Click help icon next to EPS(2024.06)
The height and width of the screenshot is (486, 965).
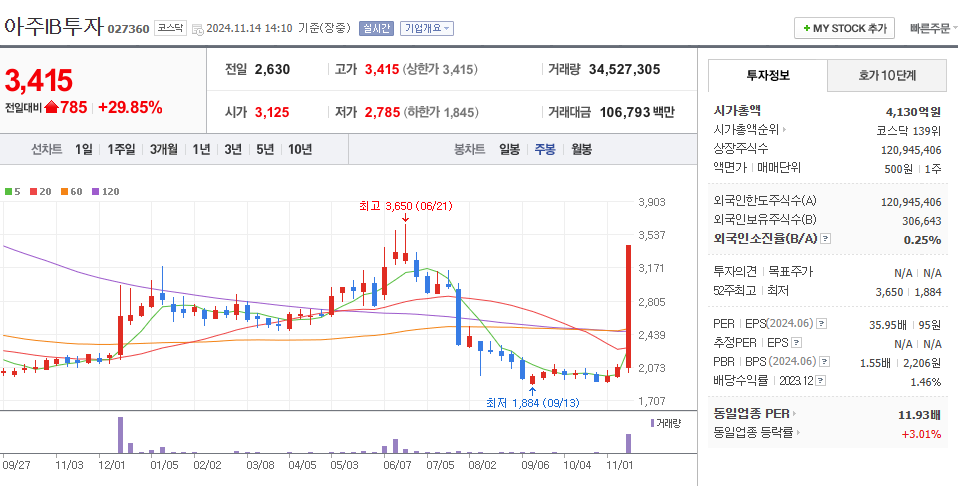(822, 324)
